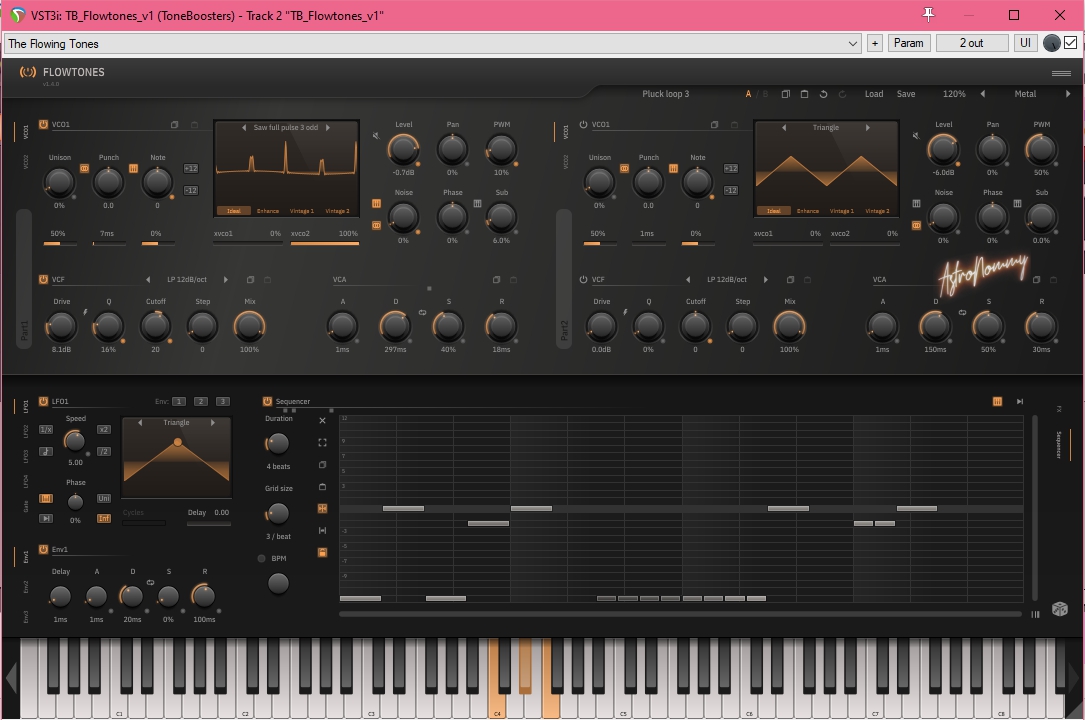
Task: Click the Load button
Action: [x=874, y=94]
